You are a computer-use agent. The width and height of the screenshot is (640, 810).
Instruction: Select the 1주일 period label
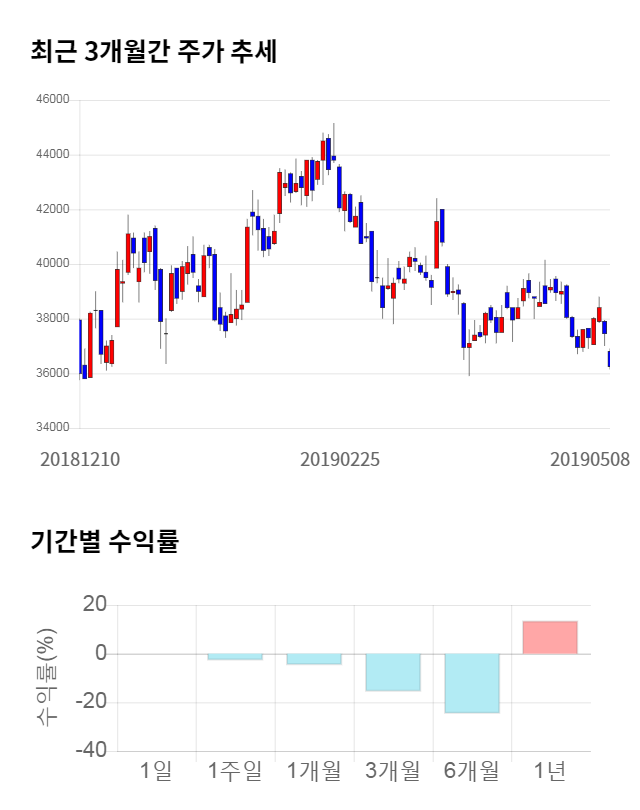click(x=235, y=771)
